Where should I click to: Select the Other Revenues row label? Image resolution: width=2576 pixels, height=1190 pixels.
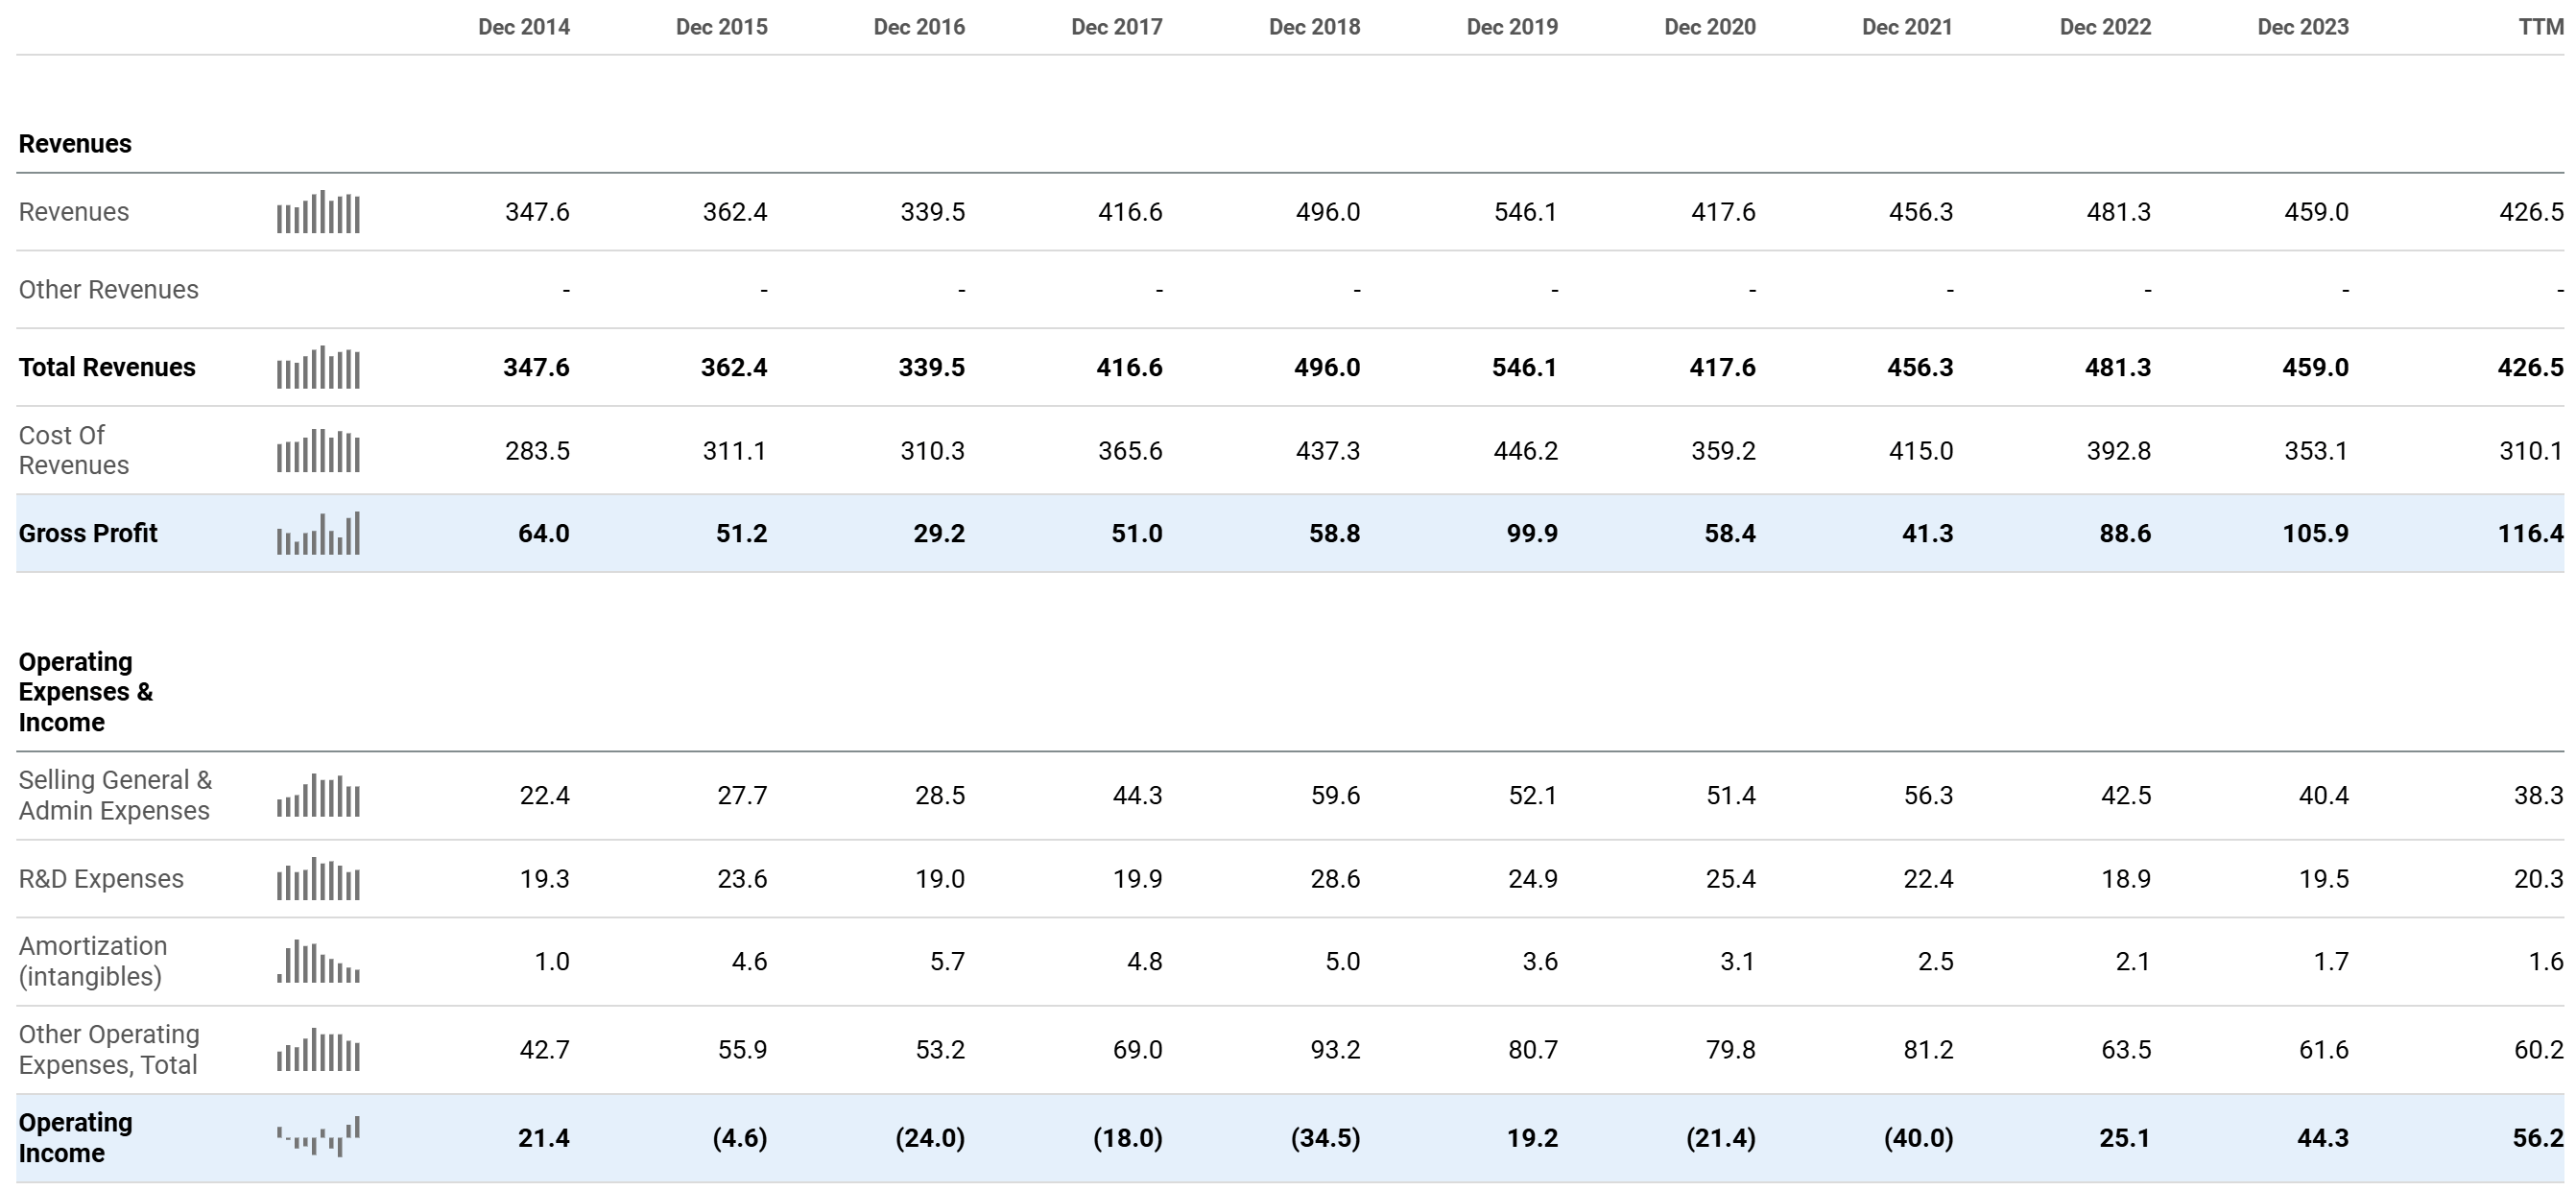click(108, 290)
